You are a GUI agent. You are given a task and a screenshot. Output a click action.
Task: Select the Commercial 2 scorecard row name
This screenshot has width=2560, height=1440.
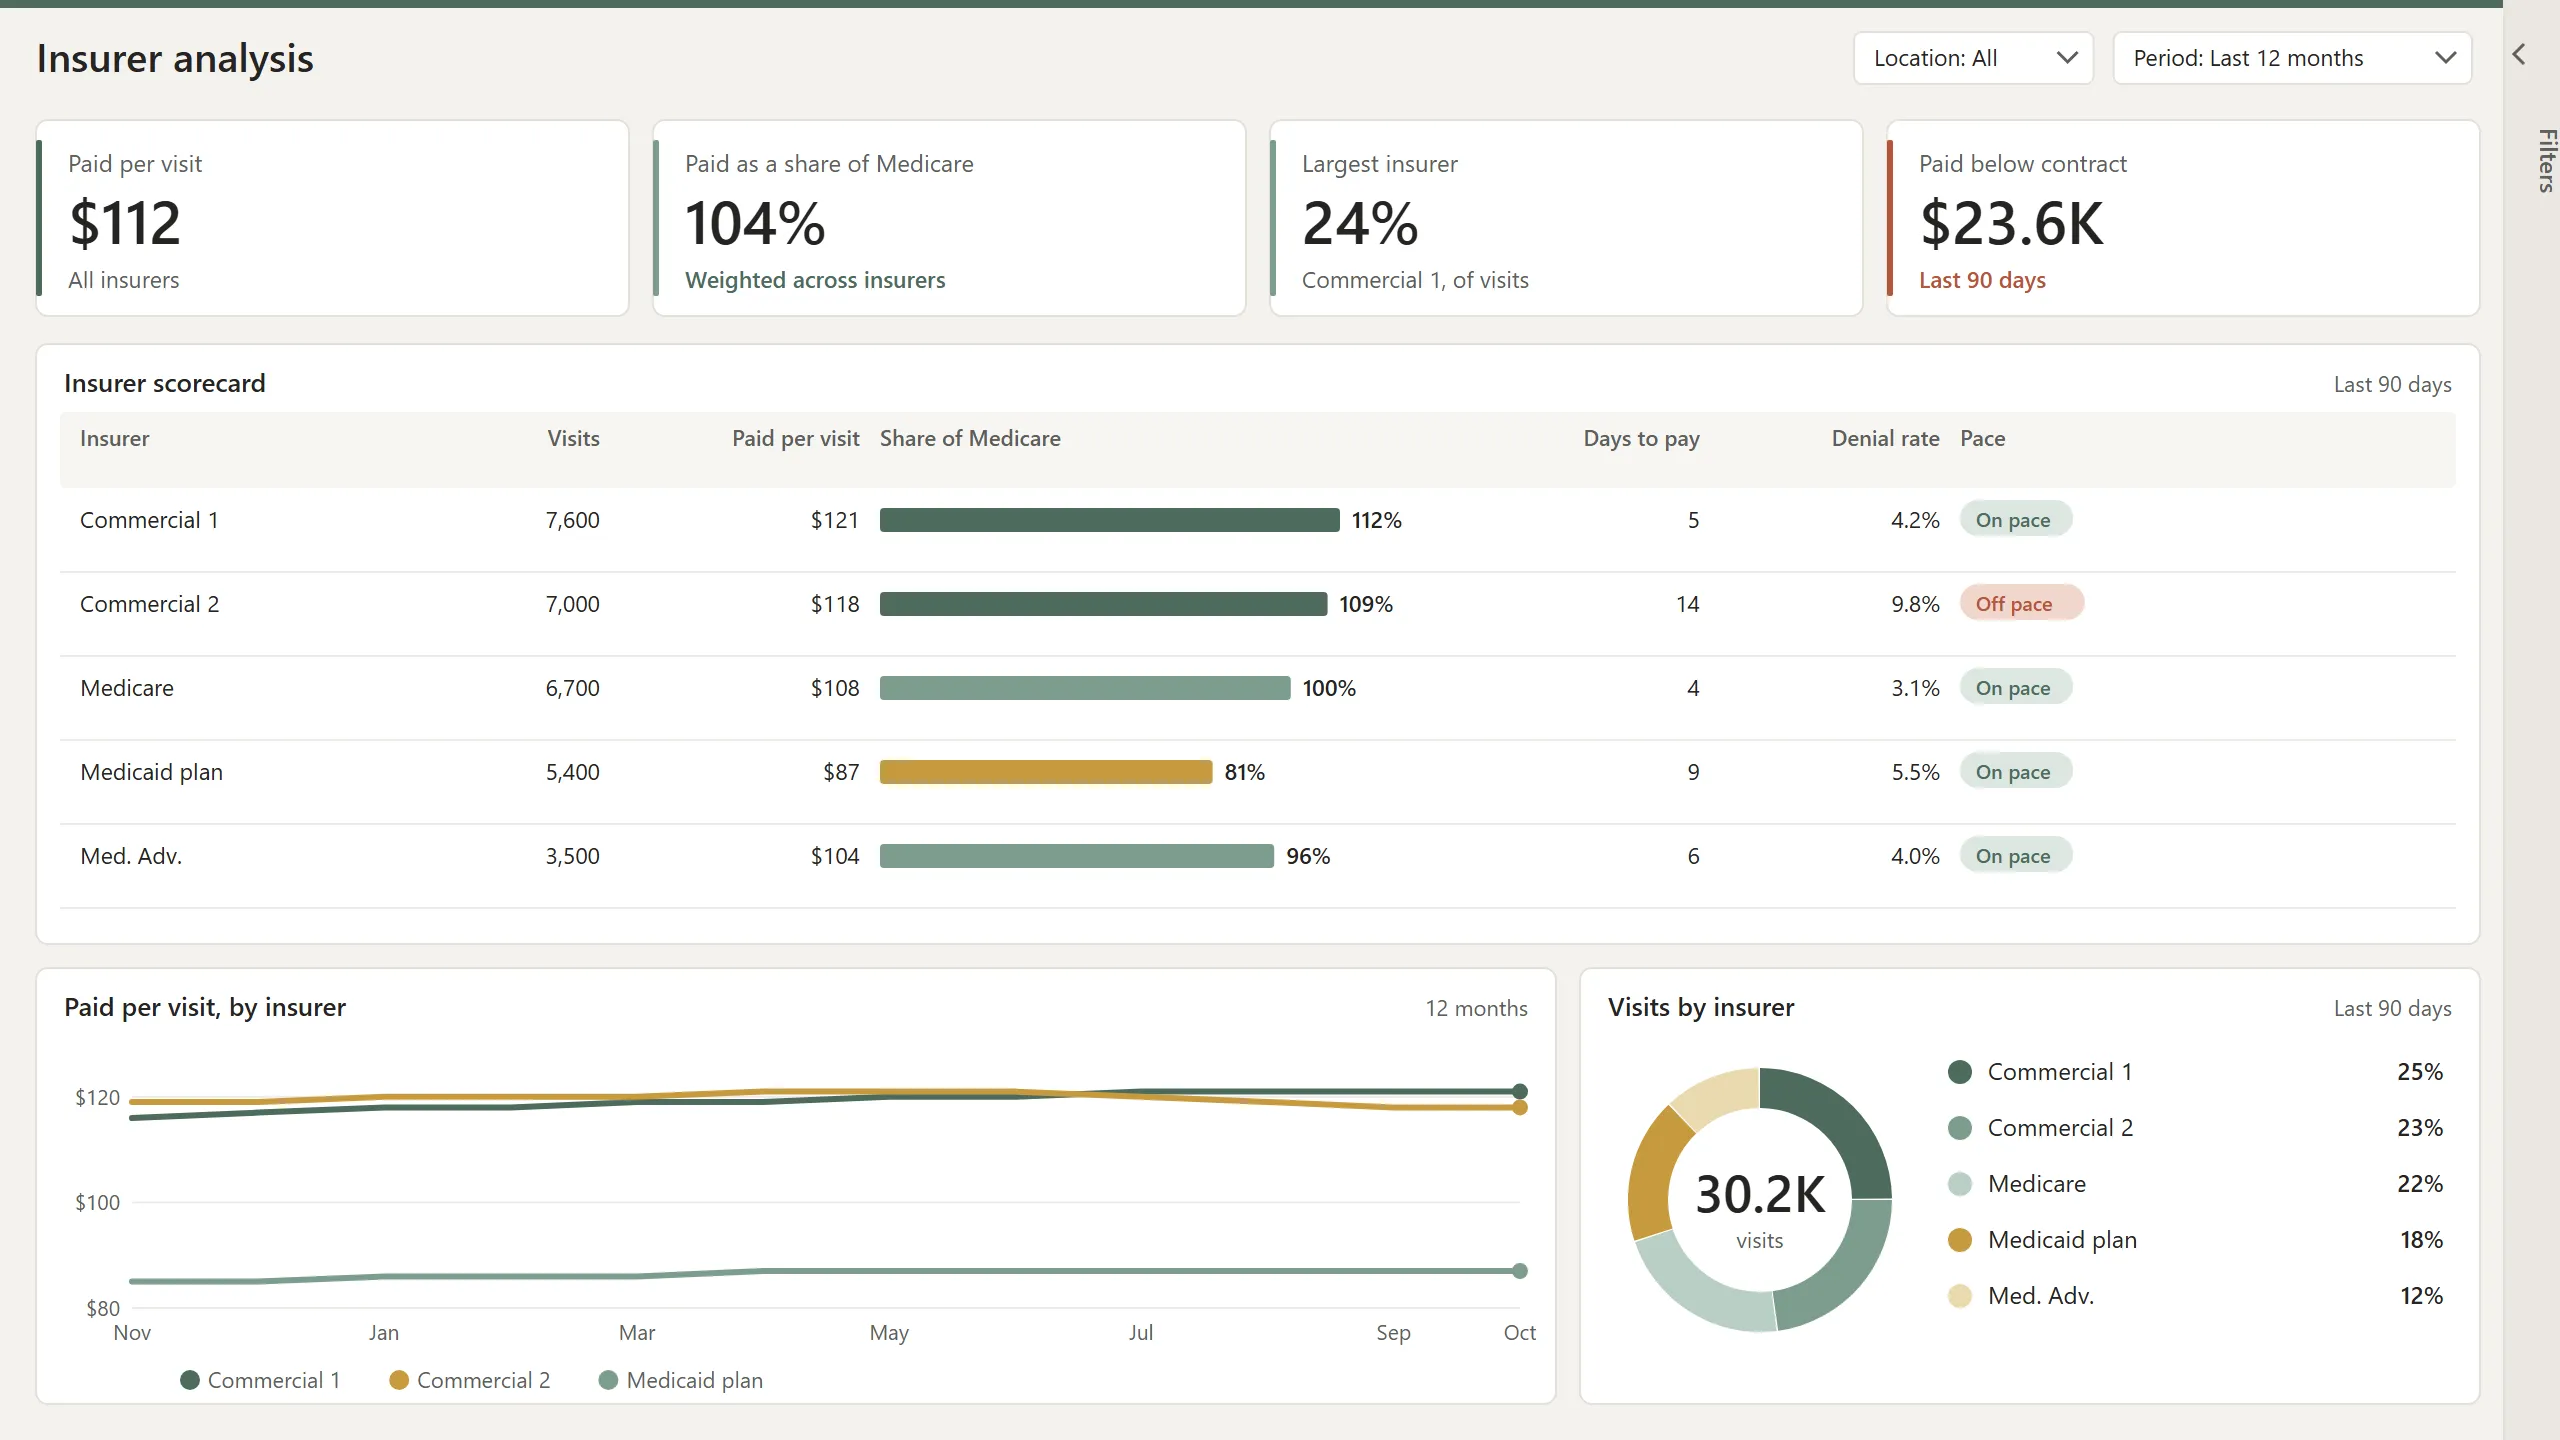click(x=149, y=604)
